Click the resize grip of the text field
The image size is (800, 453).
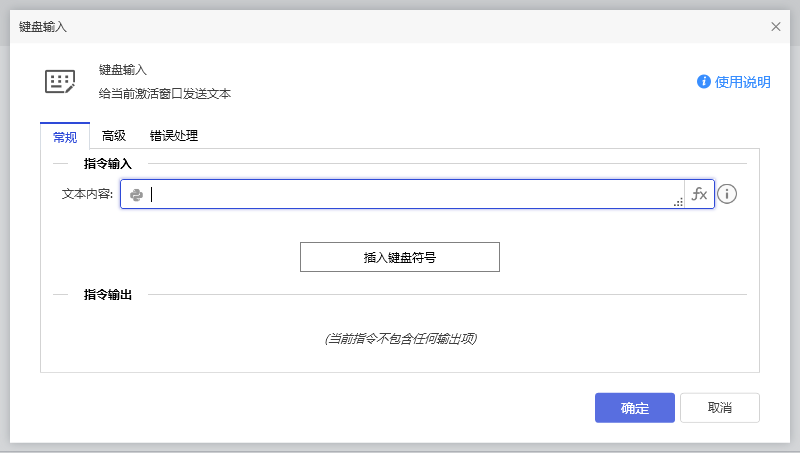coord(678,203)
